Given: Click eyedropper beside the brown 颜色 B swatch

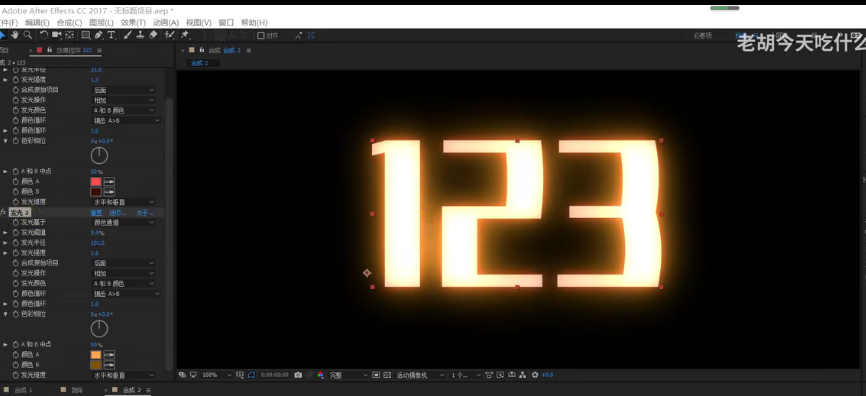Looking at the screenshot, I should click(x=109, y=365).
